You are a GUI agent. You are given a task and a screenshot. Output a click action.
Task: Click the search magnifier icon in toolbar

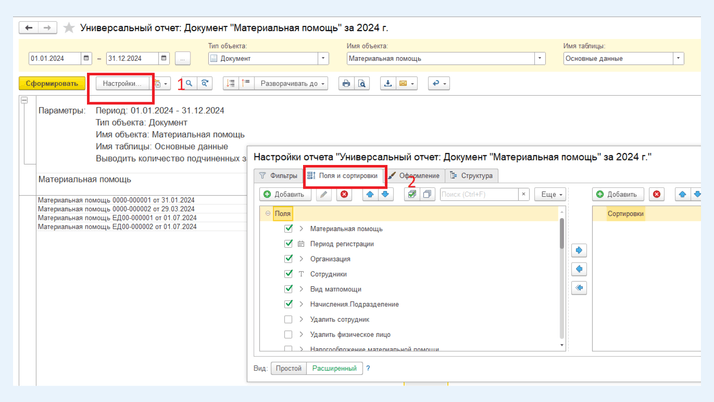point(188,84)
